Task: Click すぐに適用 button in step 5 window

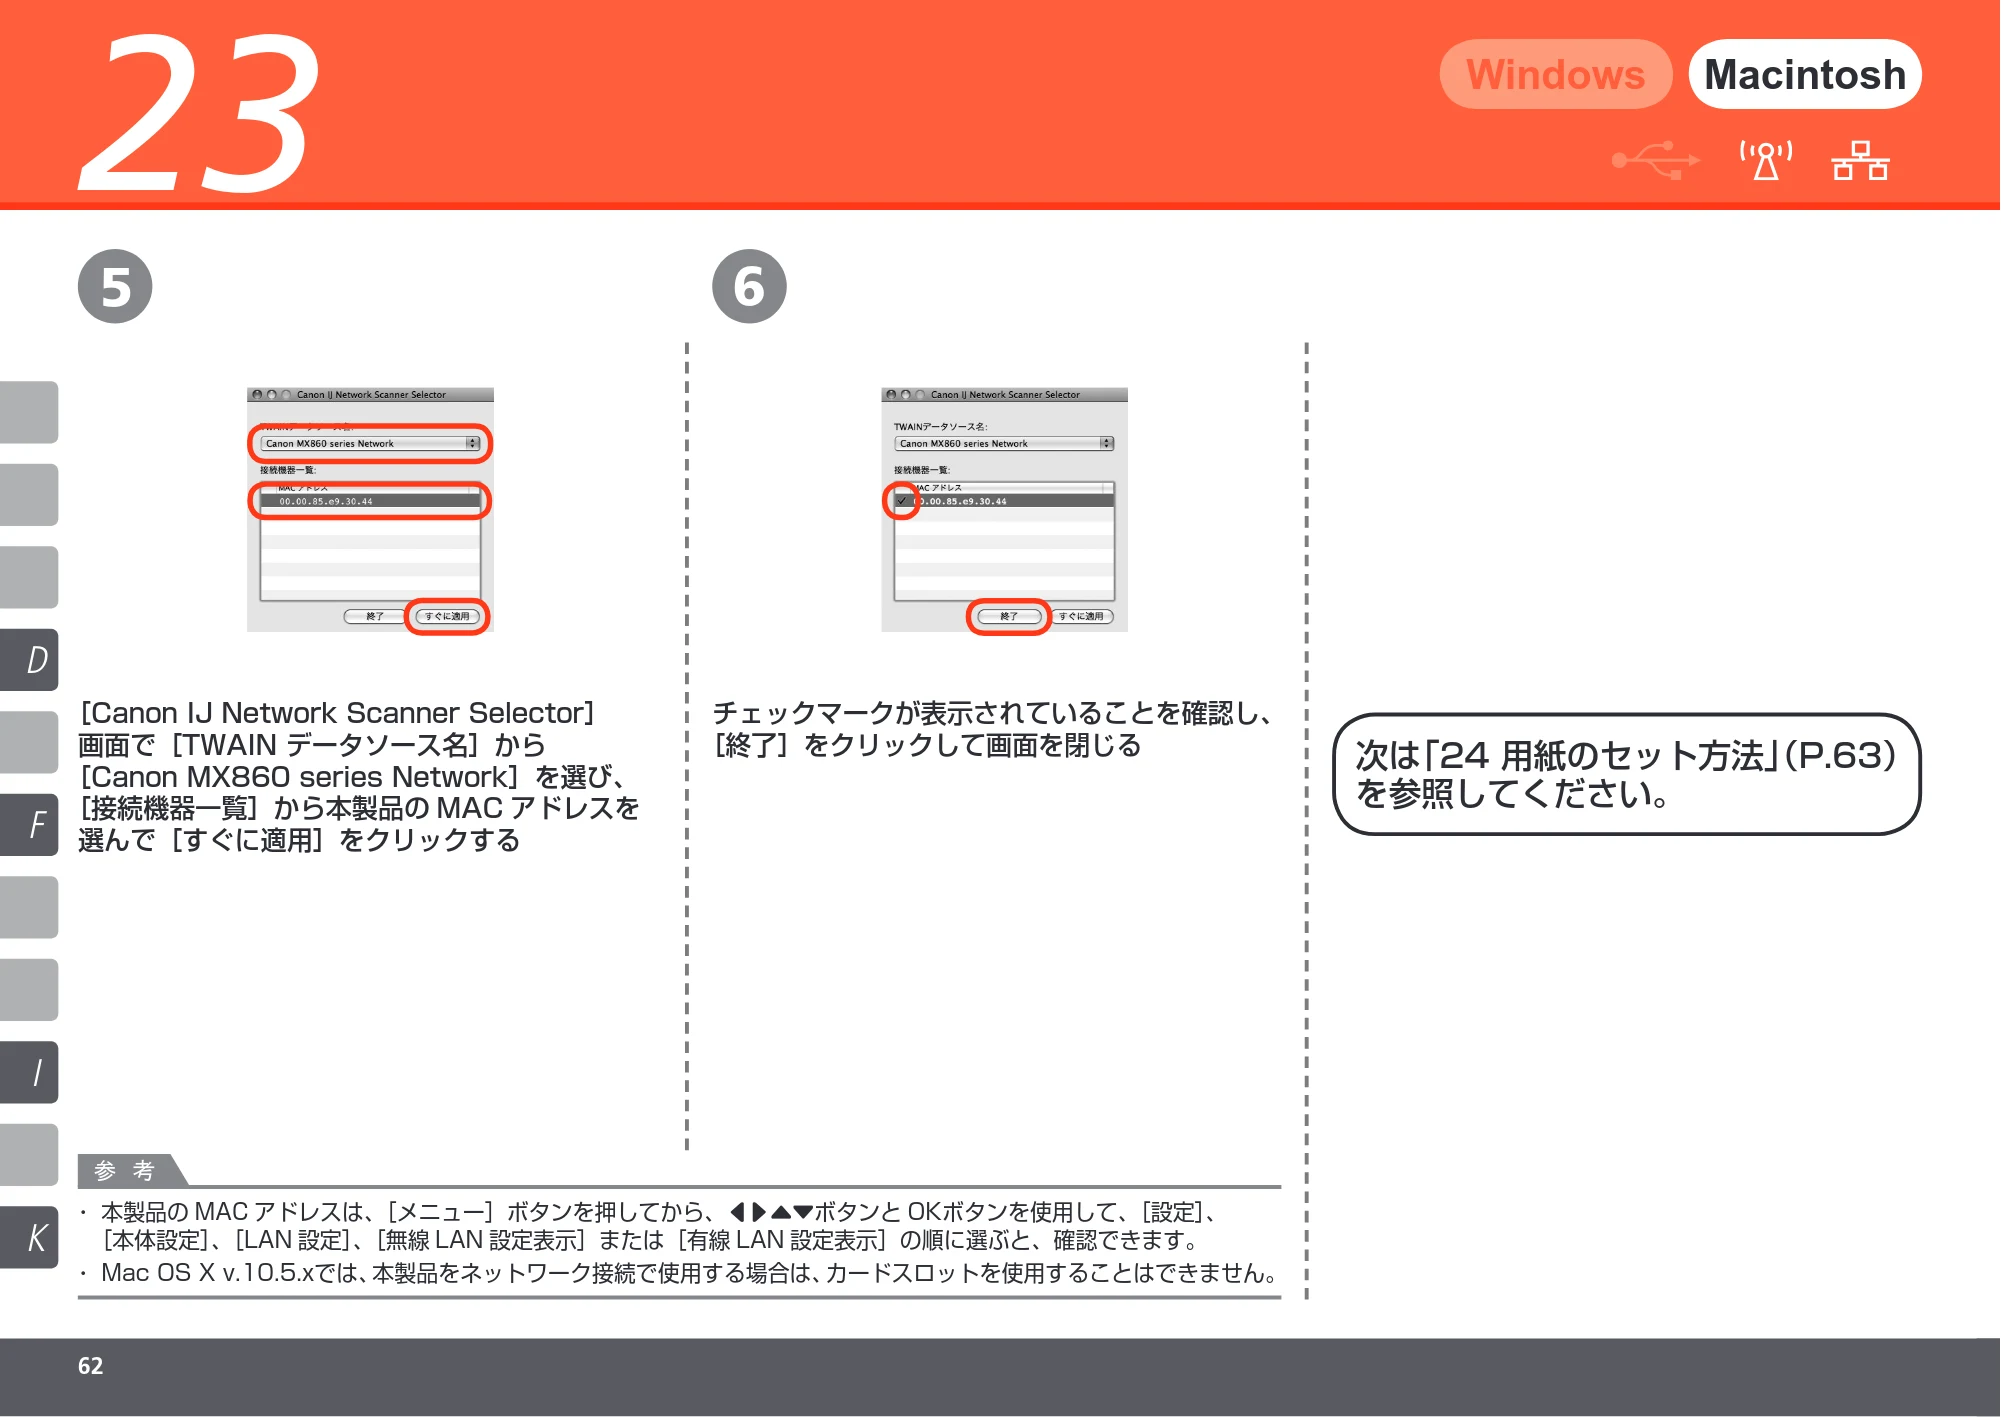Action: [x=447, y=616]
